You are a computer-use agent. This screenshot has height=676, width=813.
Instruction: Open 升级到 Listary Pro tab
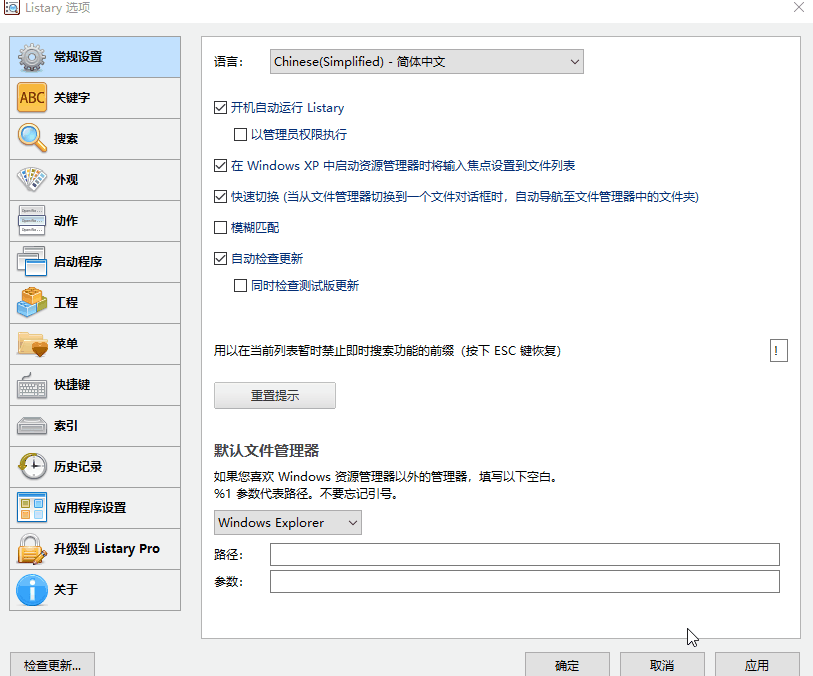(95, 548)
